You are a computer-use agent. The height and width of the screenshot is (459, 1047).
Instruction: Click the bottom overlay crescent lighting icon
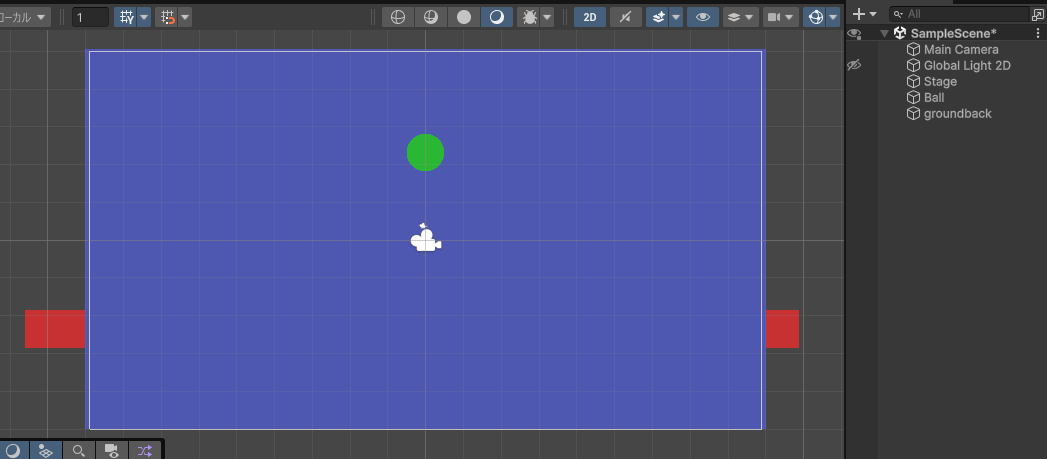(13, 450)
